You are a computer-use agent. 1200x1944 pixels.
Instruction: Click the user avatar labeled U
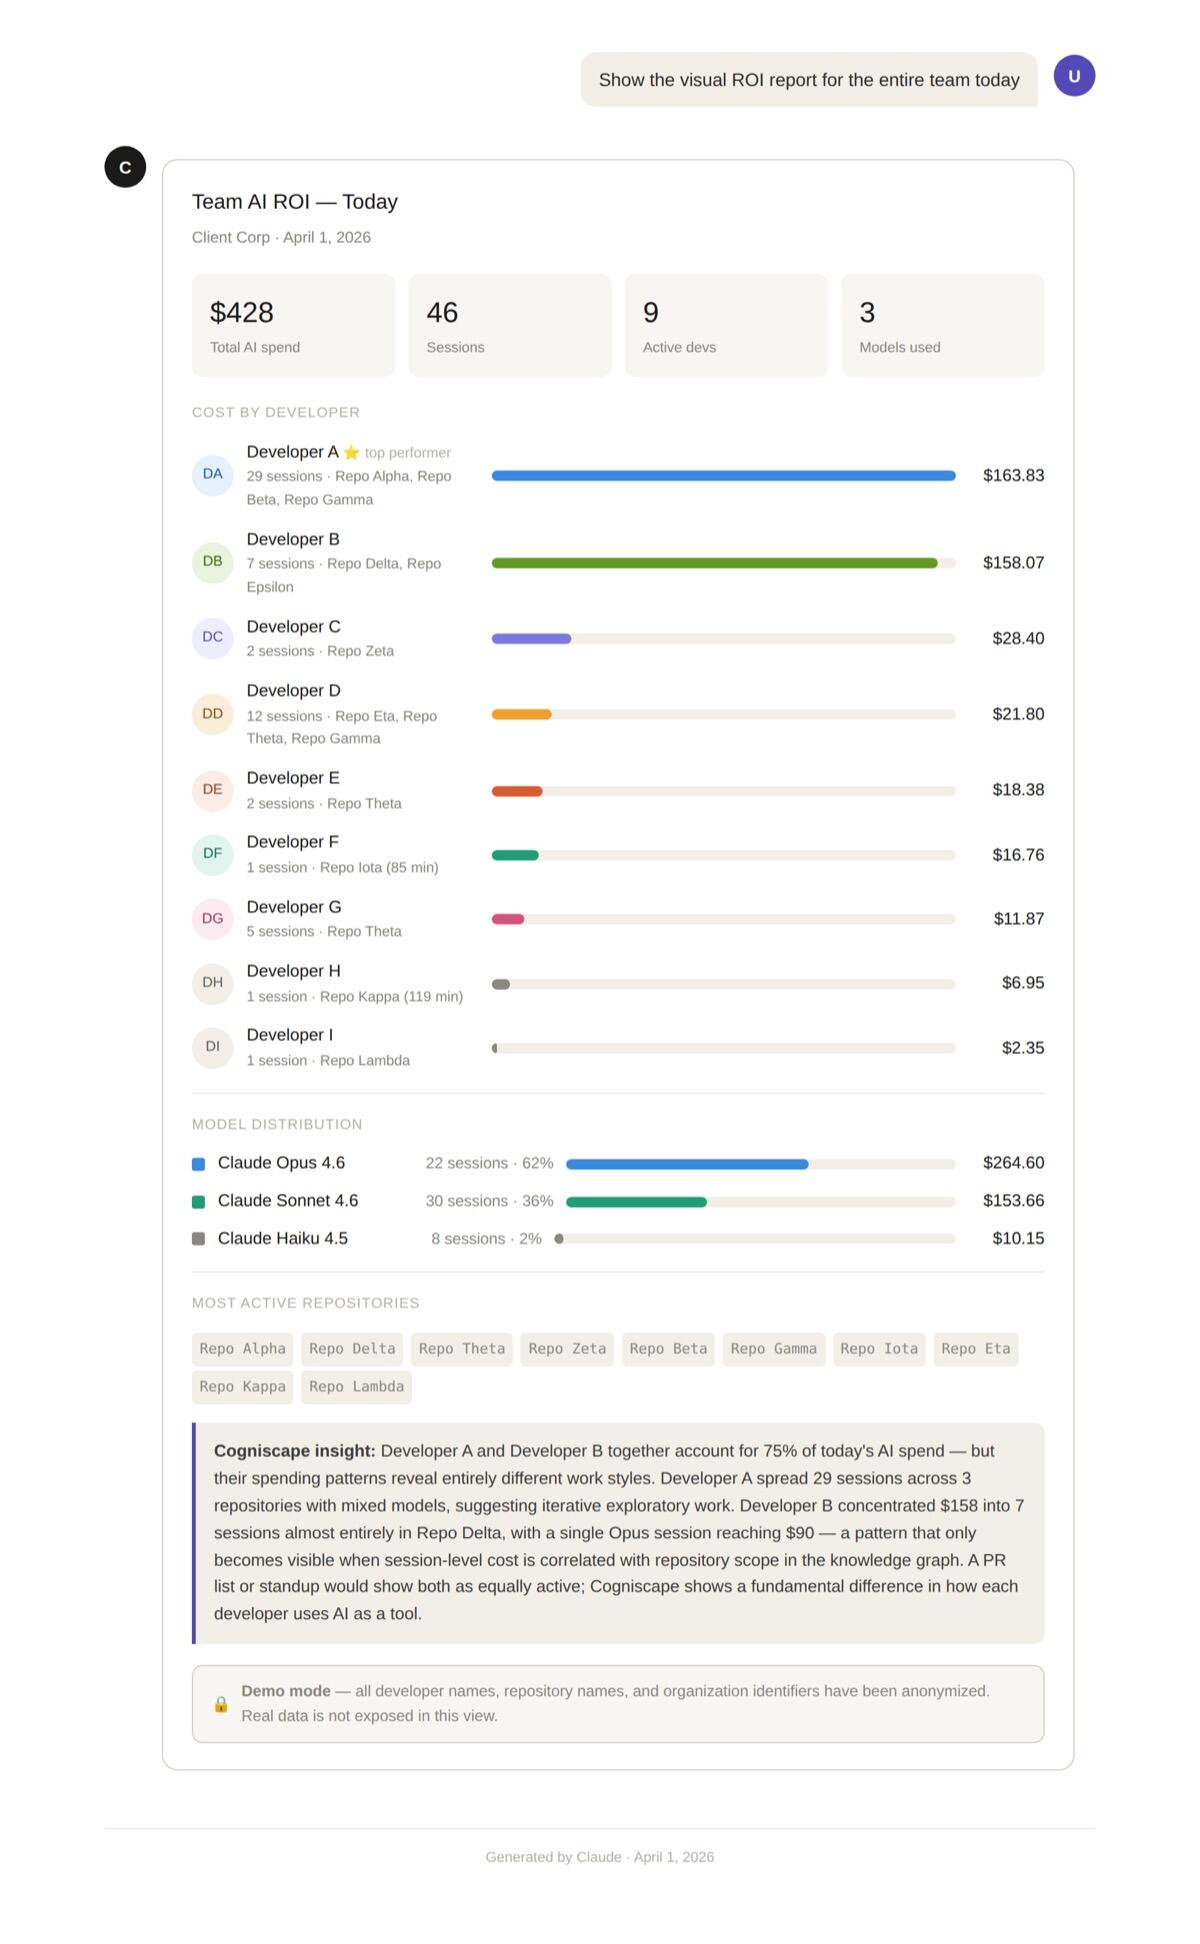(1074, 76)
